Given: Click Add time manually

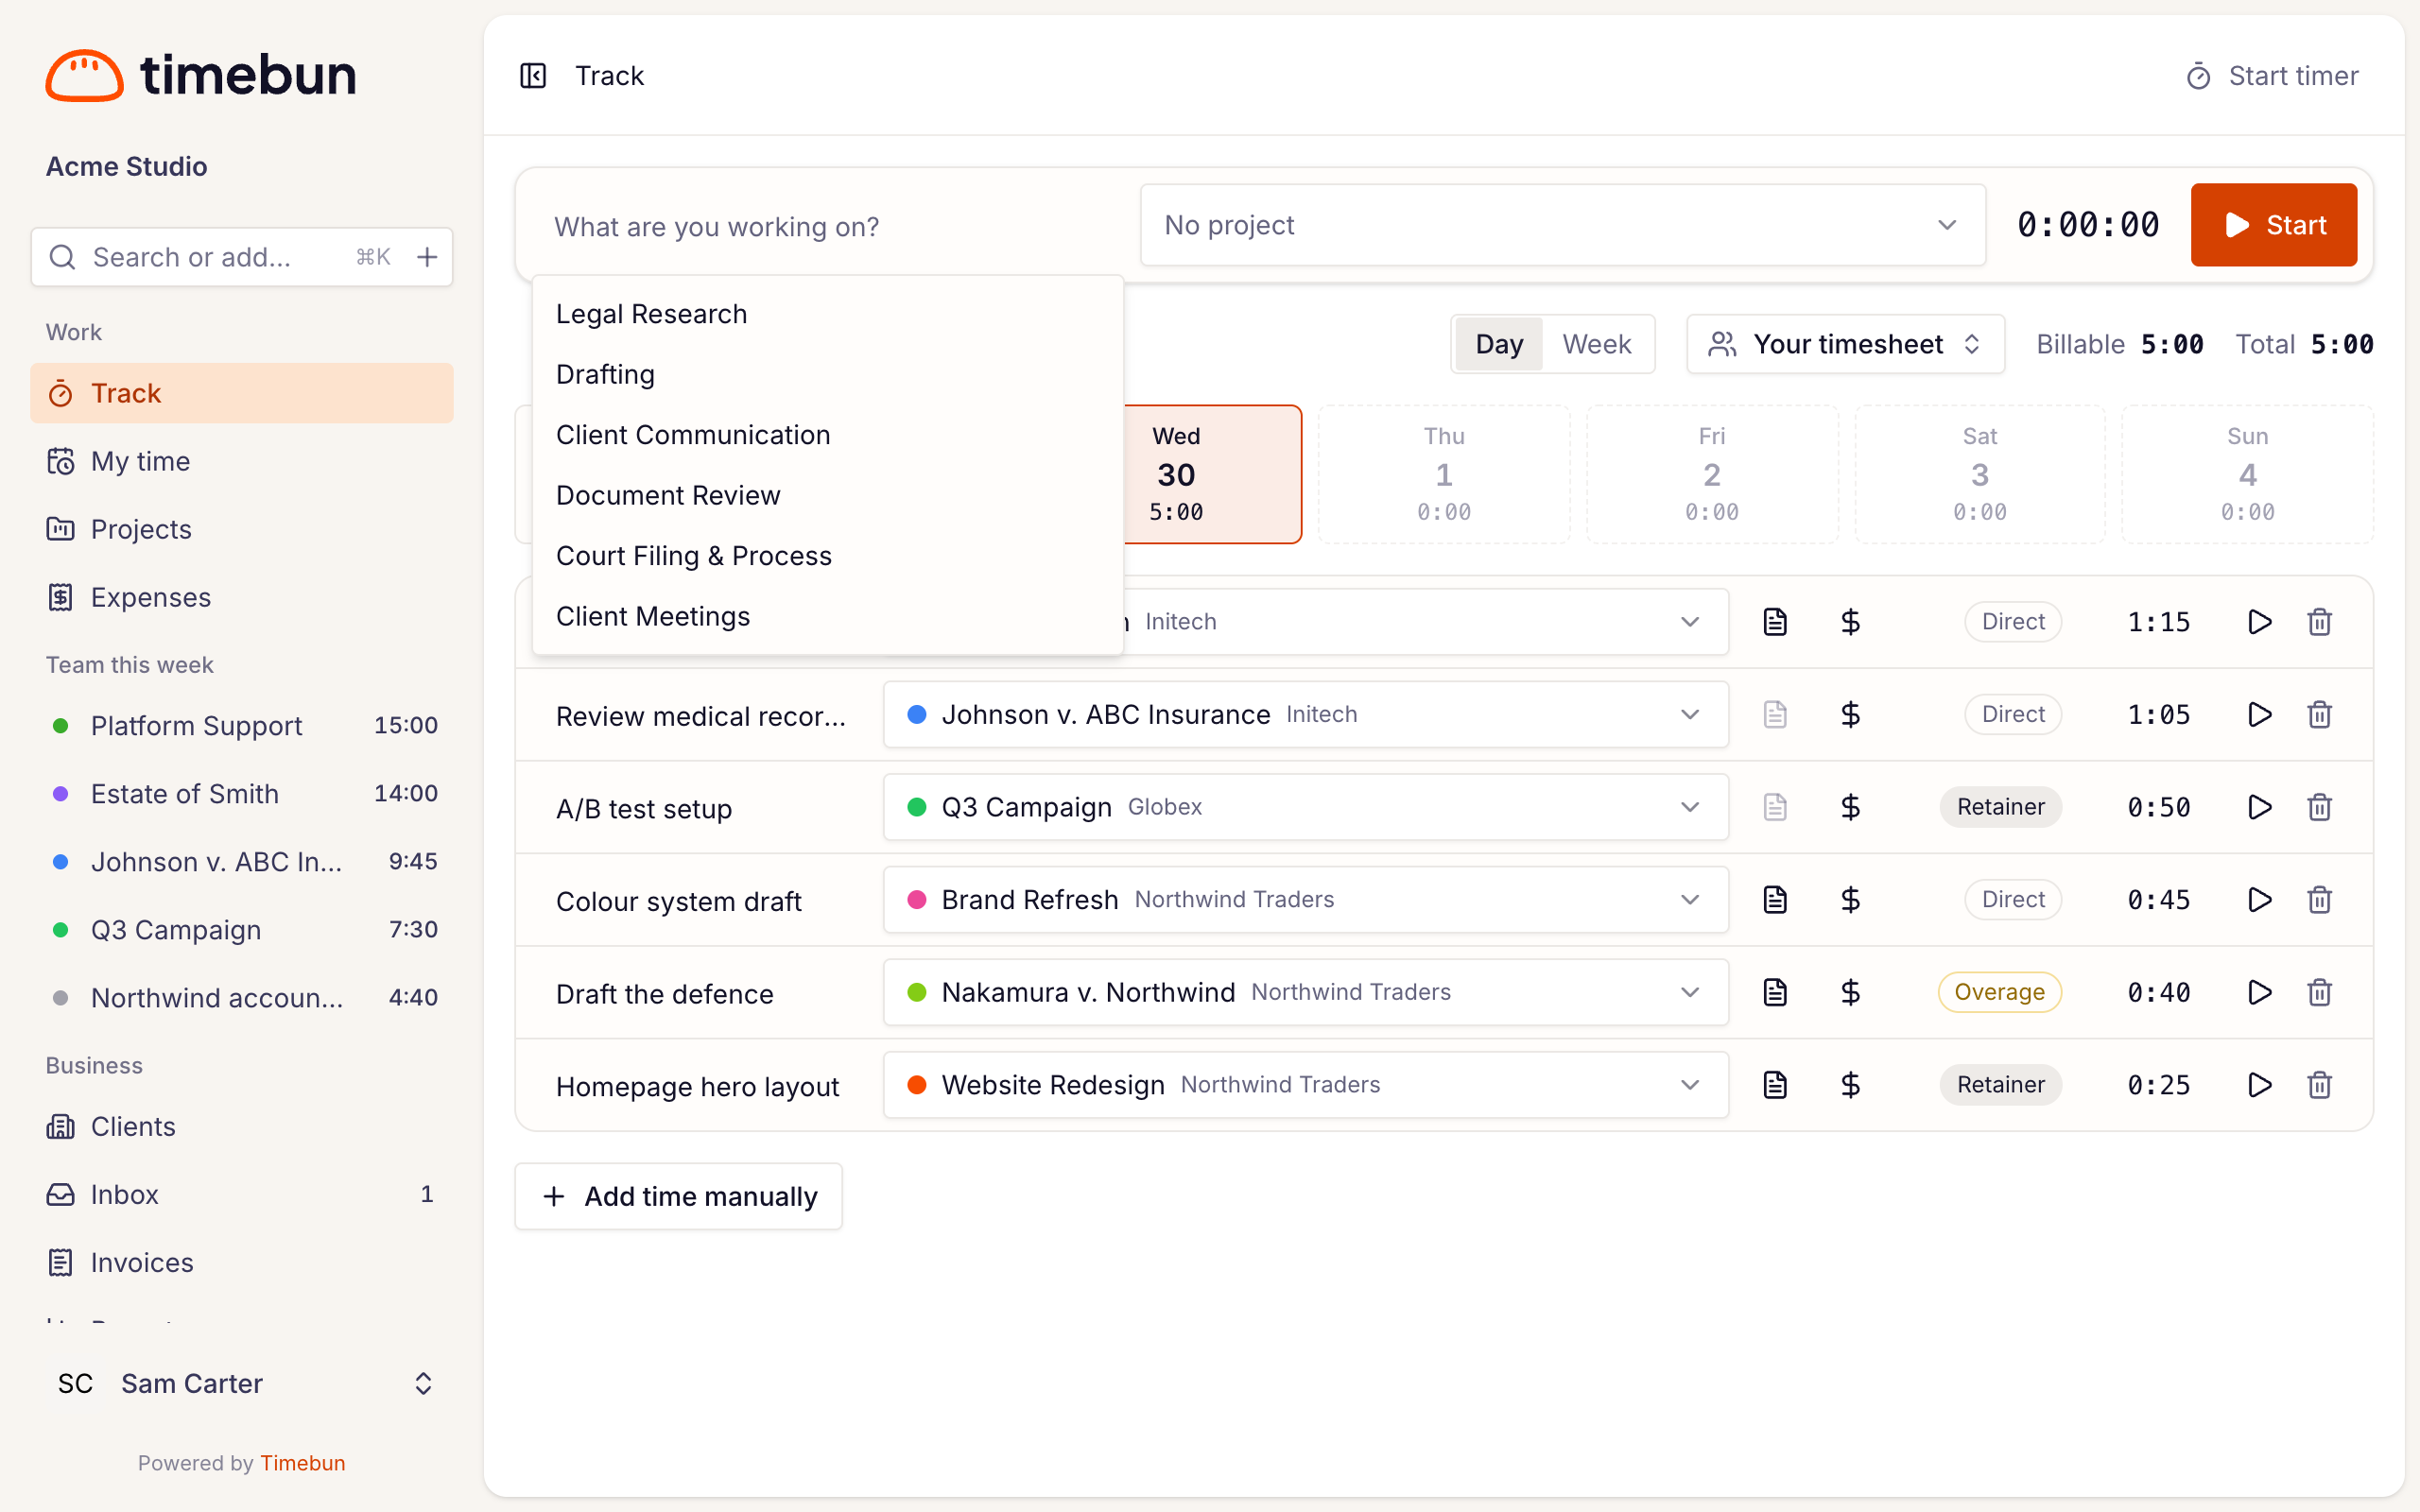Looking at the screenshot, I should (678, 1196).
